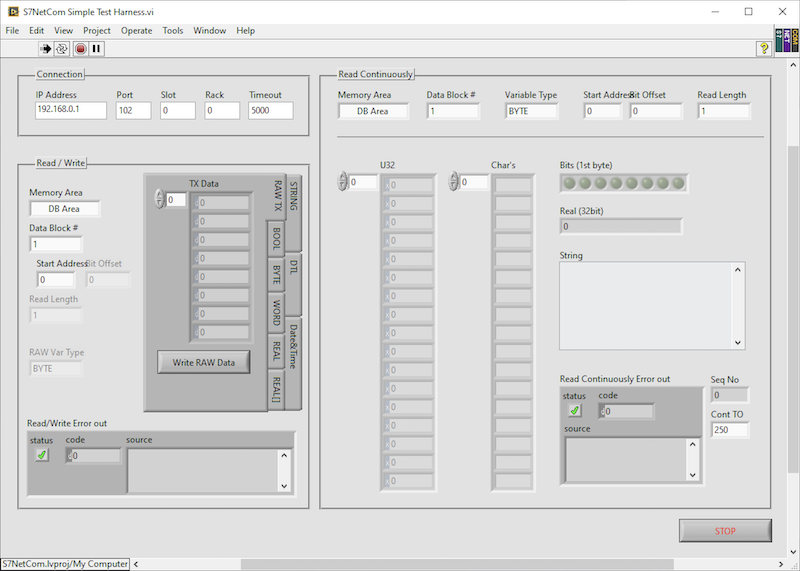This screenshot has height=571, width=800.
Task: Click the LabVIEW icon in the title bar
Action: pos(13,11)
